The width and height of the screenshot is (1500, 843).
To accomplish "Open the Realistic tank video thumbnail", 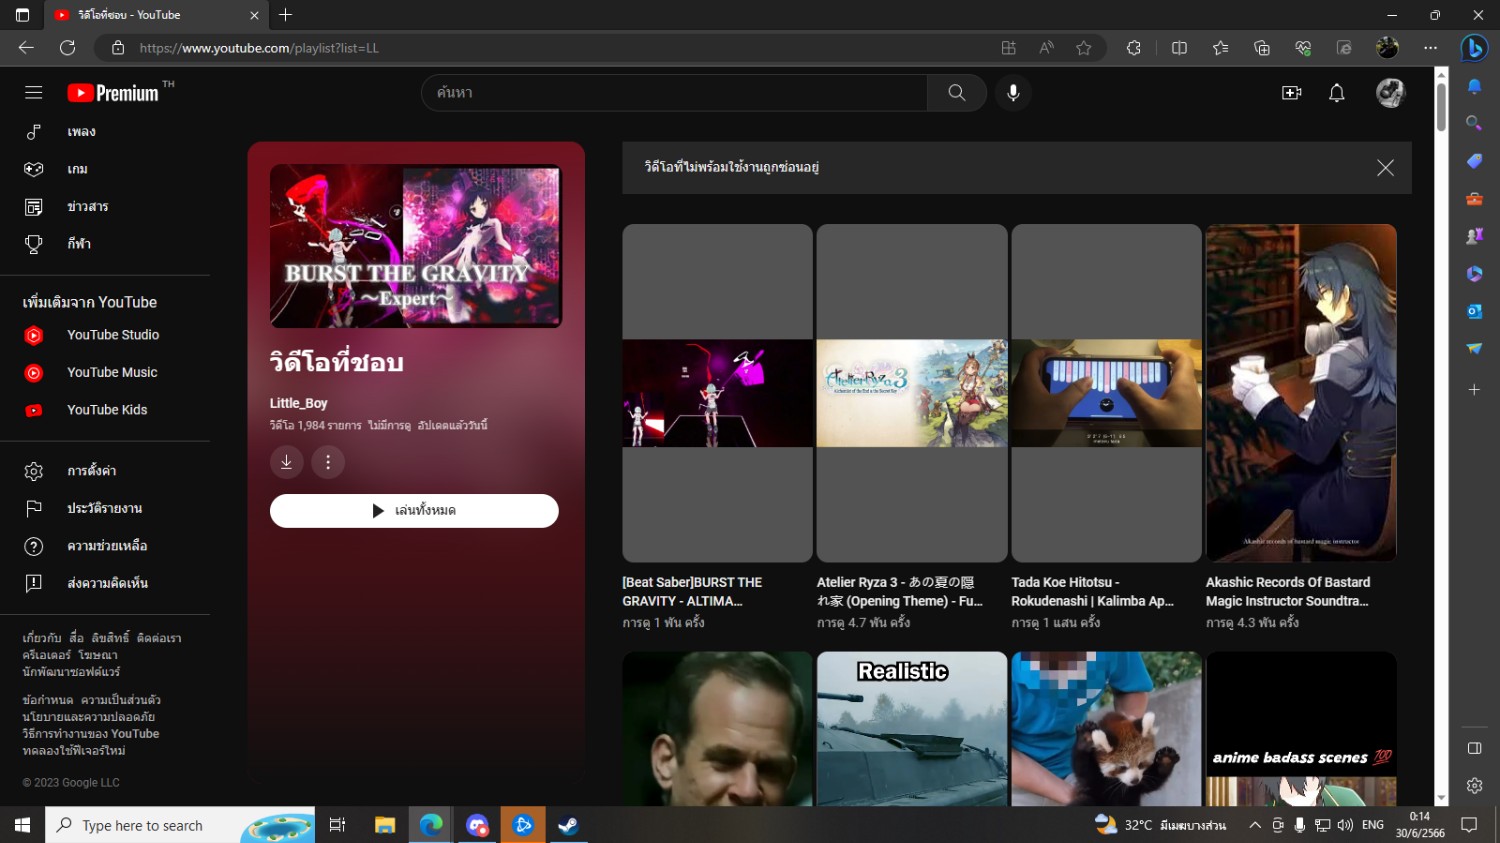I will click(912, 729).
